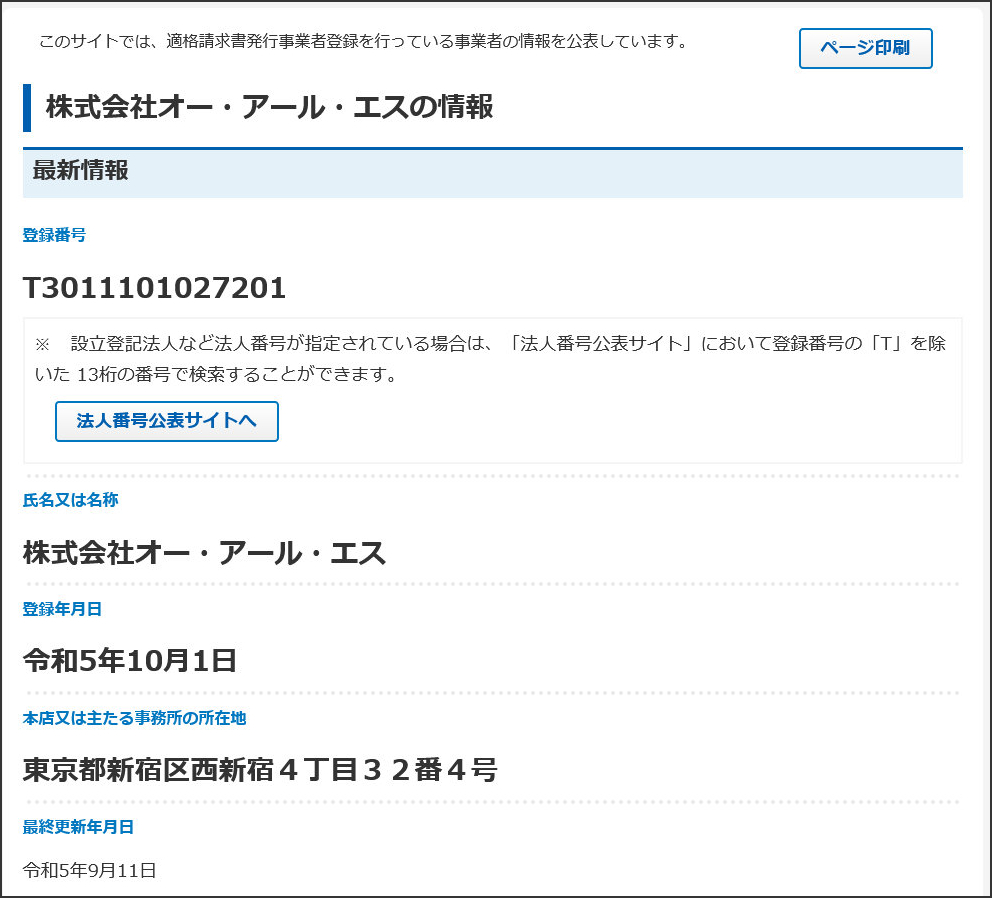
Task: Click the note beginning ※ 設立登記法人など
Action: (490, 359)
